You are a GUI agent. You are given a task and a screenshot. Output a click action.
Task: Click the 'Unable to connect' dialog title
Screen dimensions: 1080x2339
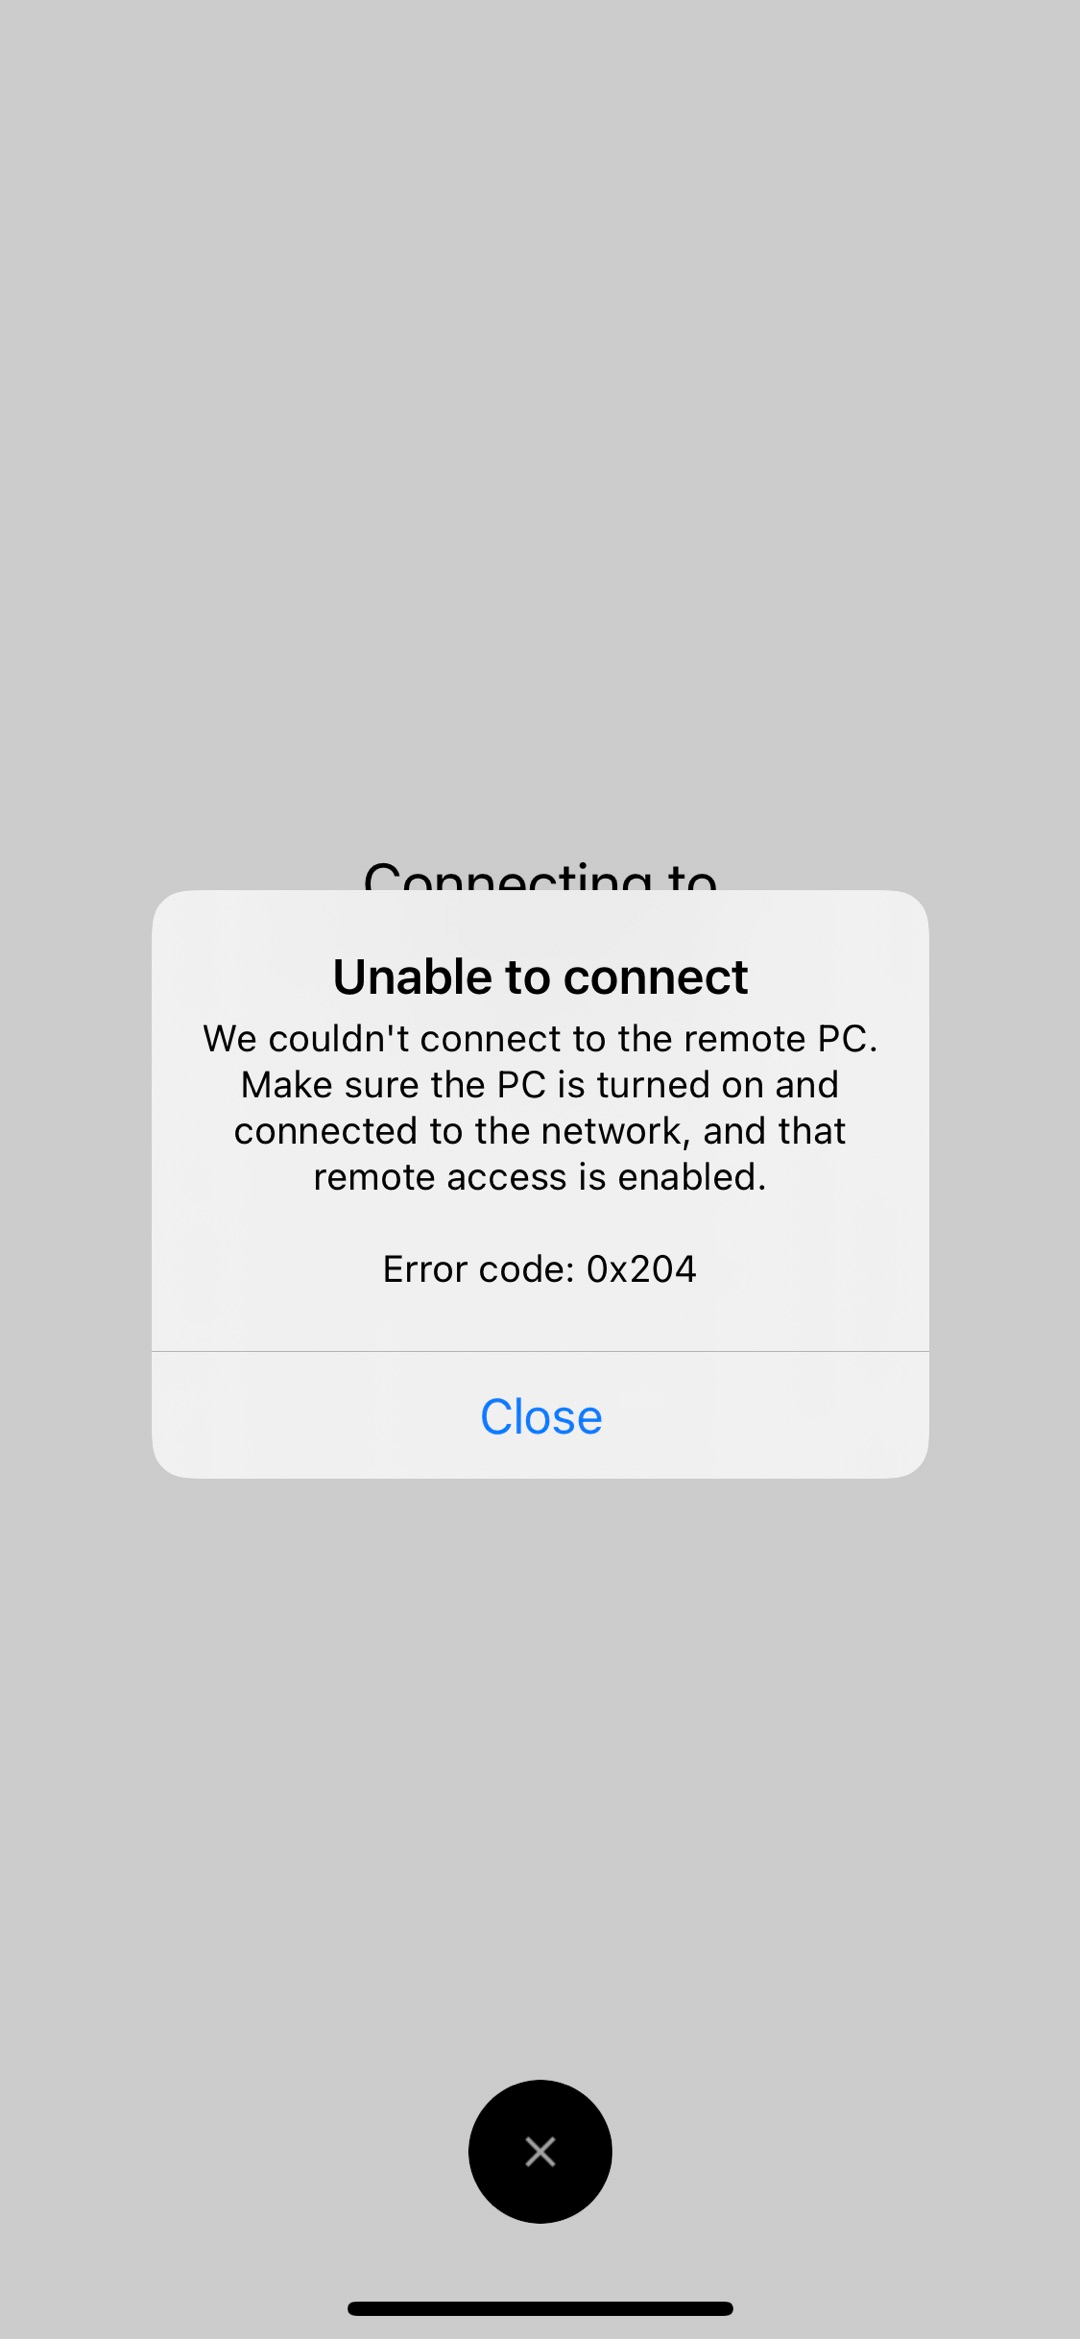click(540, 976)
